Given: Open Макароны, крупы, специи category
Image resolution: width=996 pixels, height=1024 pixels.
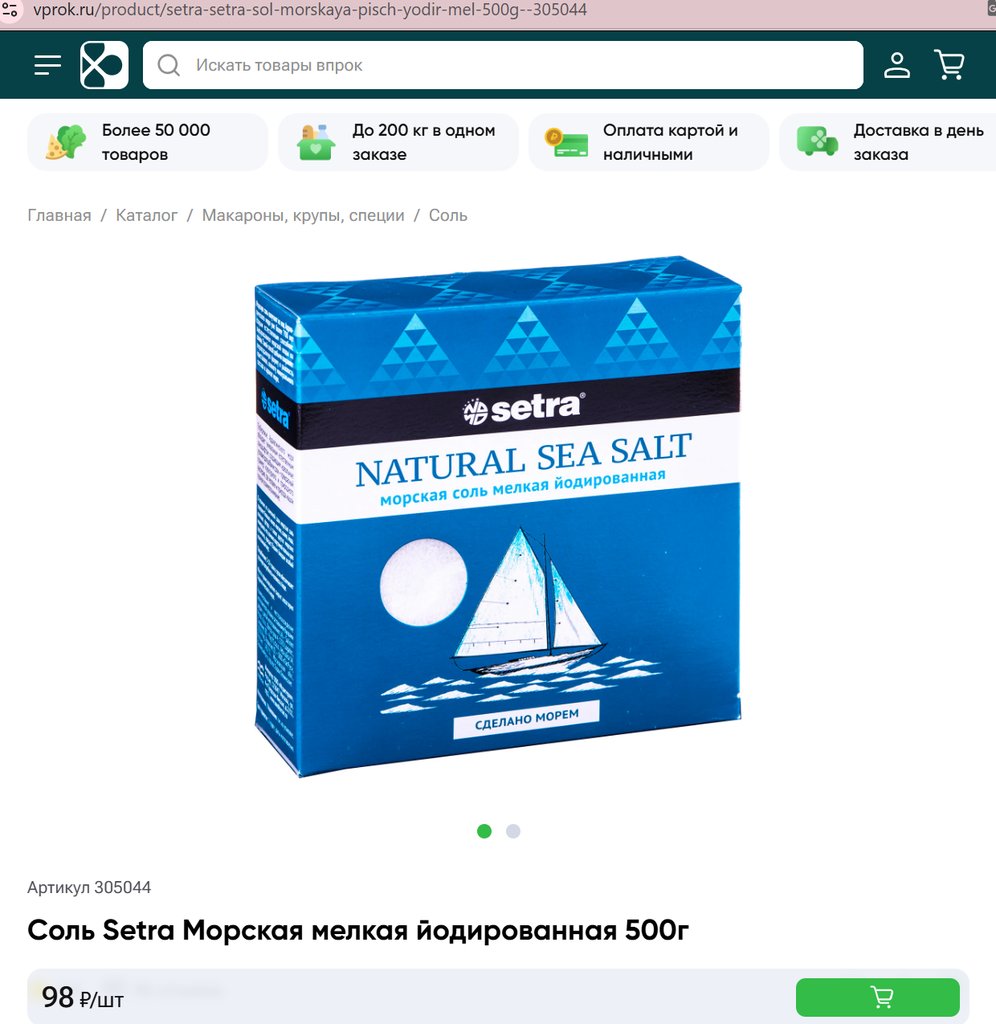Looking at the screenshot, I should point(303,216).
